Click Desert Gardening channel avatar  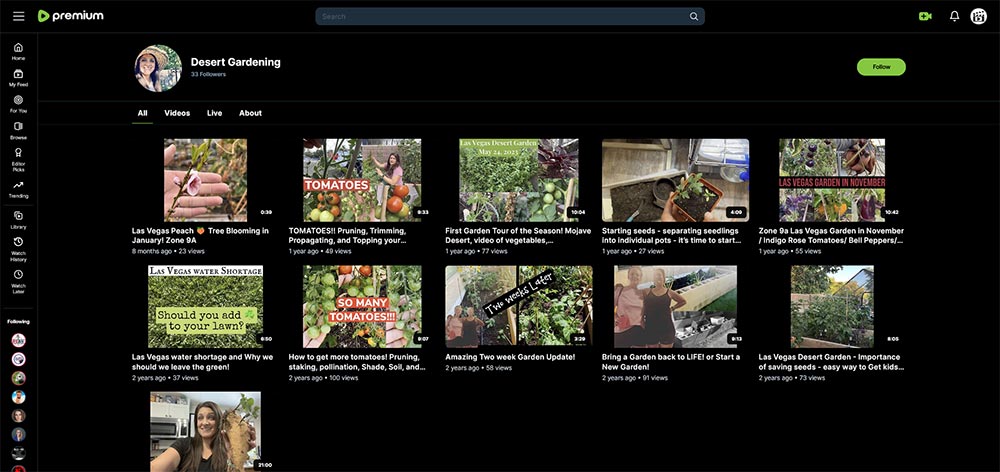point(158,68)
